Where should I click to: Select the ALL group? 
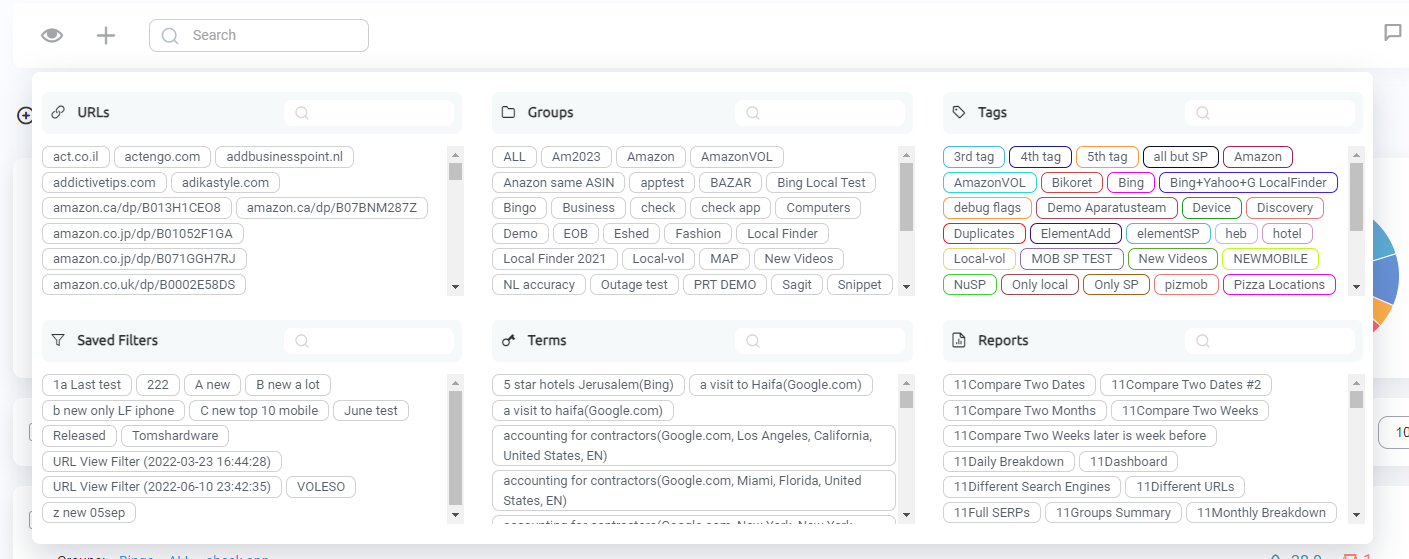(x=514, y=157)
